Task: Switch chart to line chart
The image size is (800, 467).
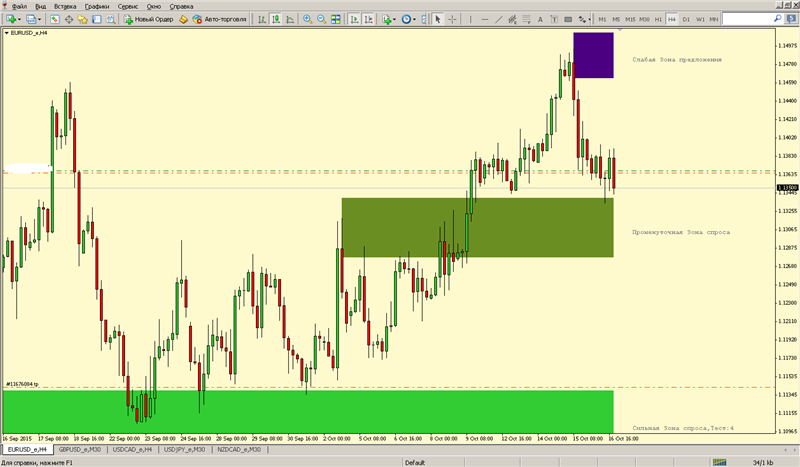Action: [x=290, y=19]
